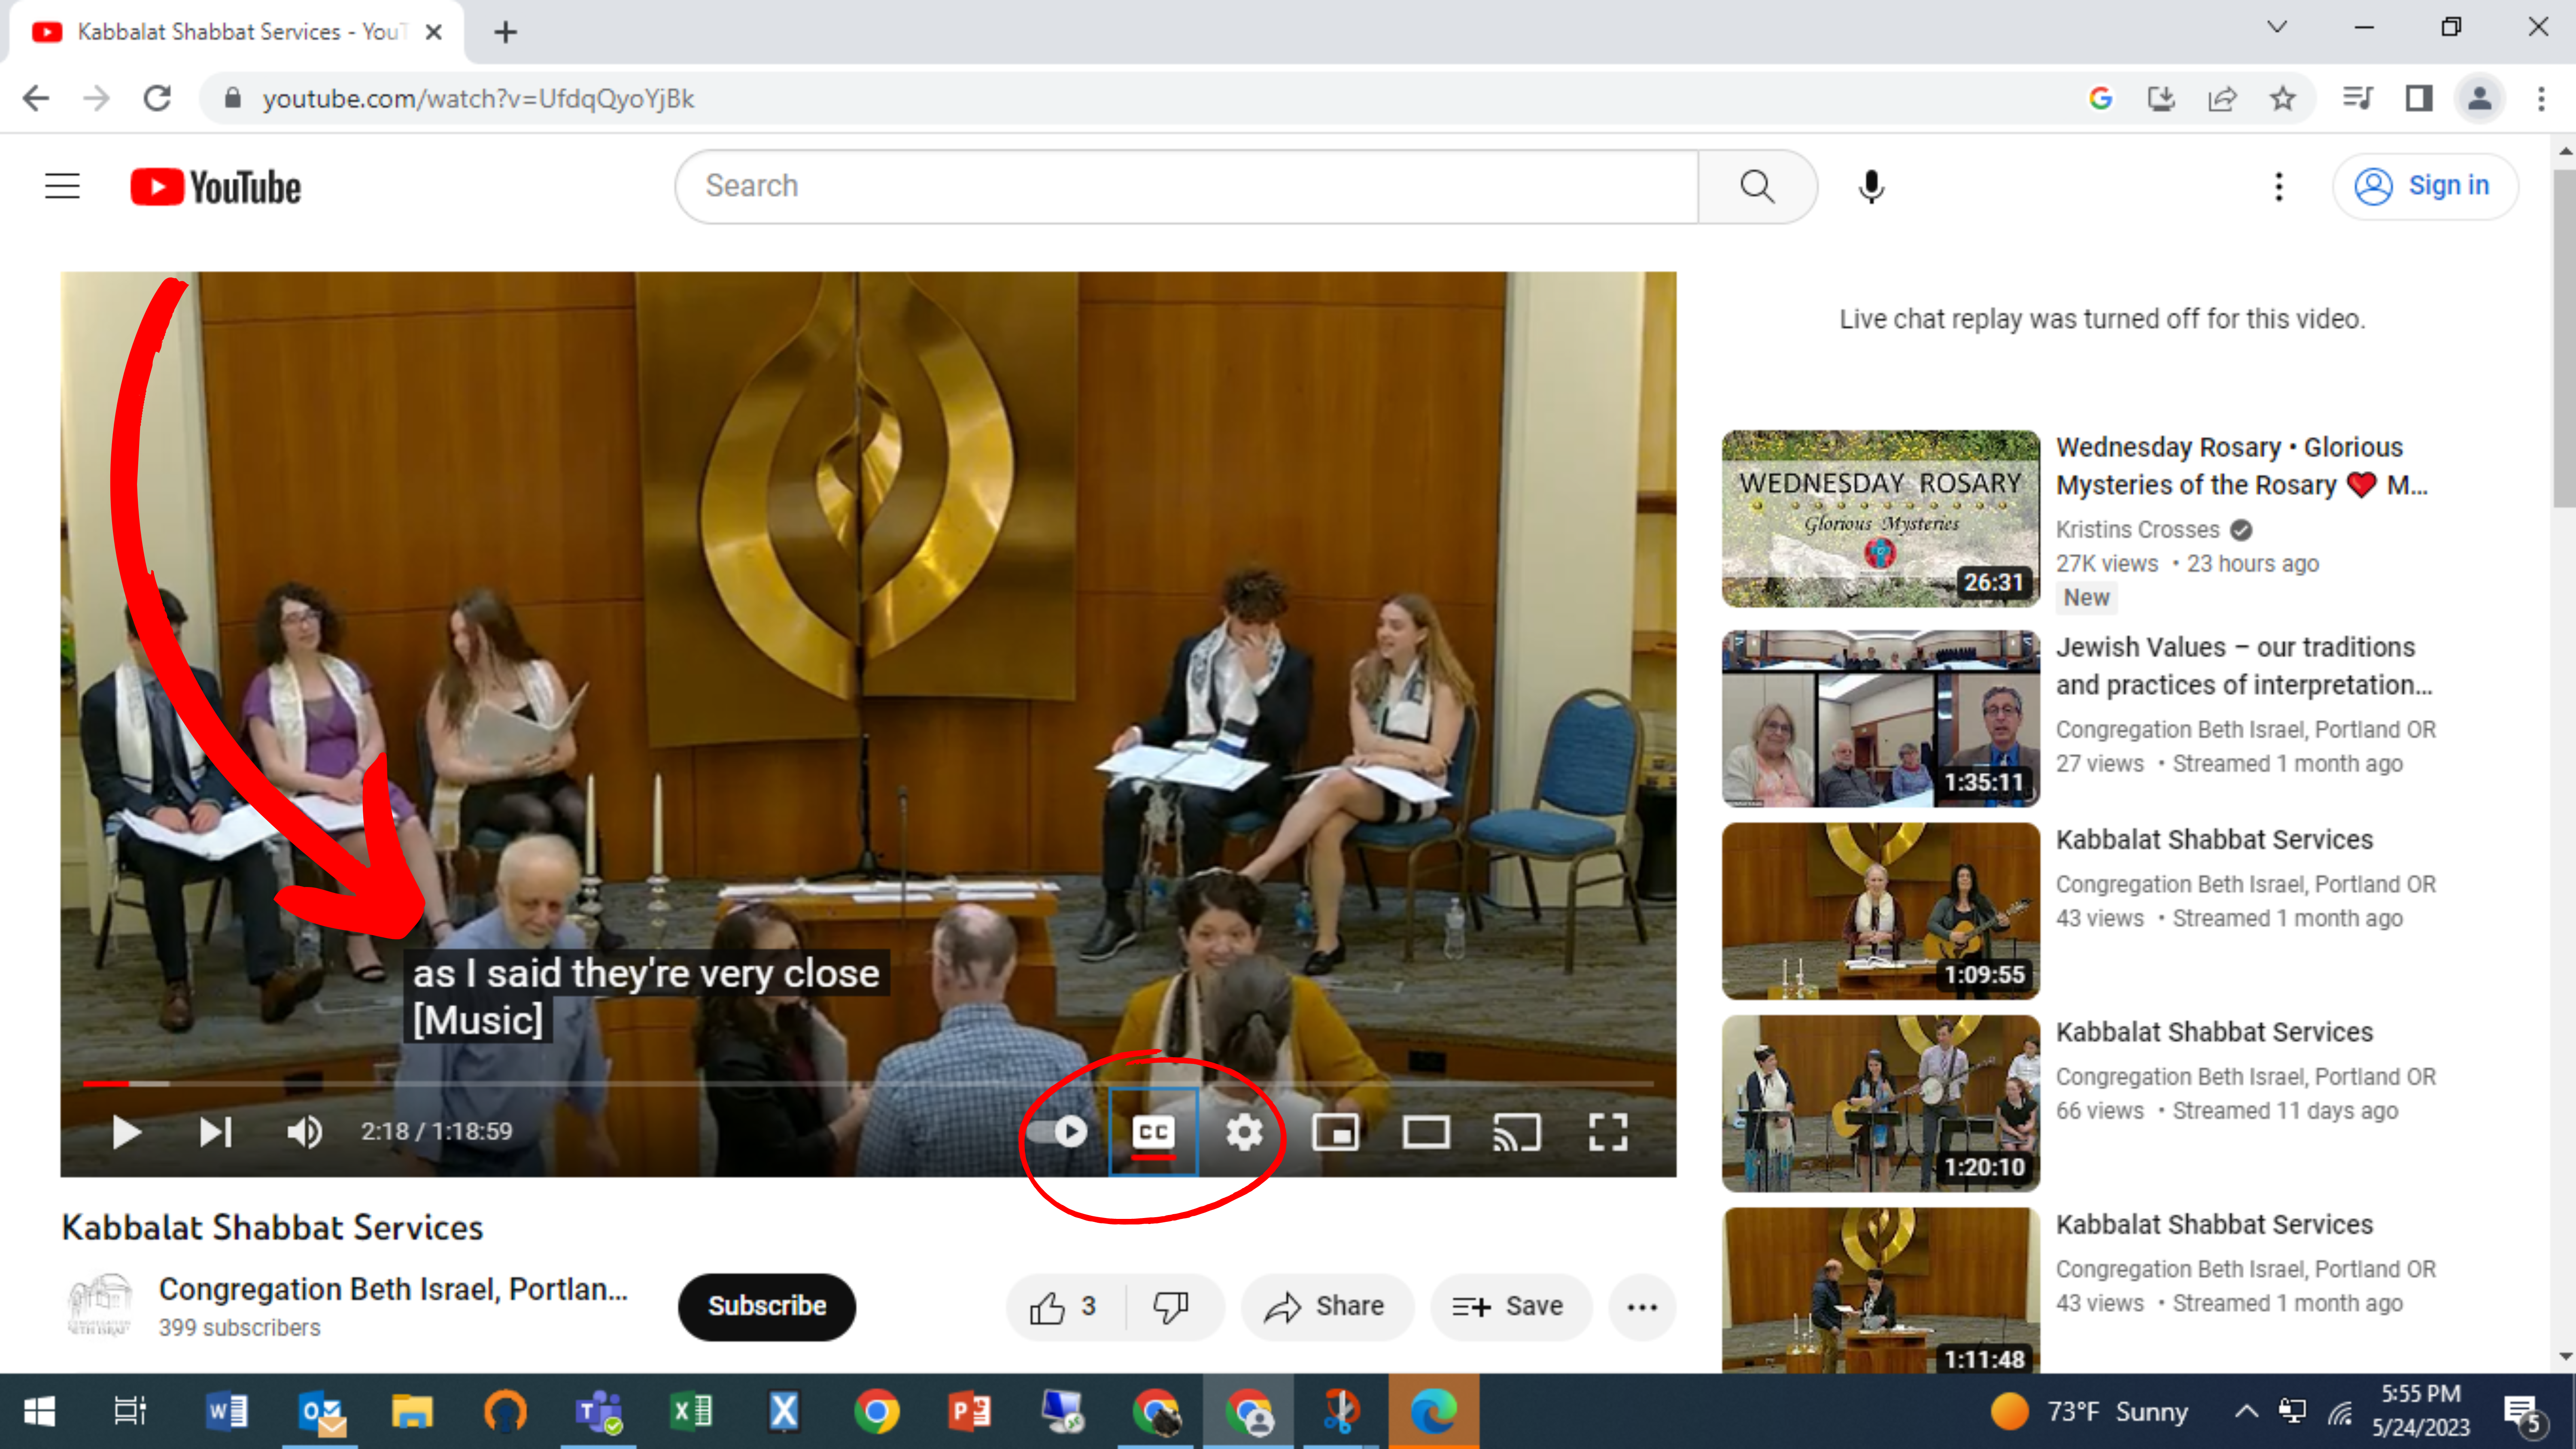Seek on the video progress bar
This screenshot has width=2576, height=1449.
[x=868, y=1083]
